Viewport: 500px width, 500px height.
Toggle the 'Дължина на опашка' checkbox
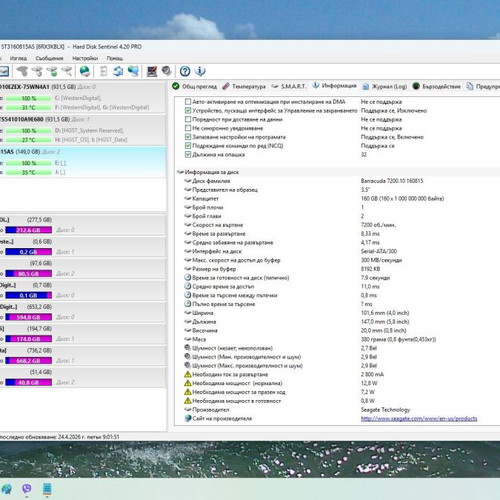[188, 154]
